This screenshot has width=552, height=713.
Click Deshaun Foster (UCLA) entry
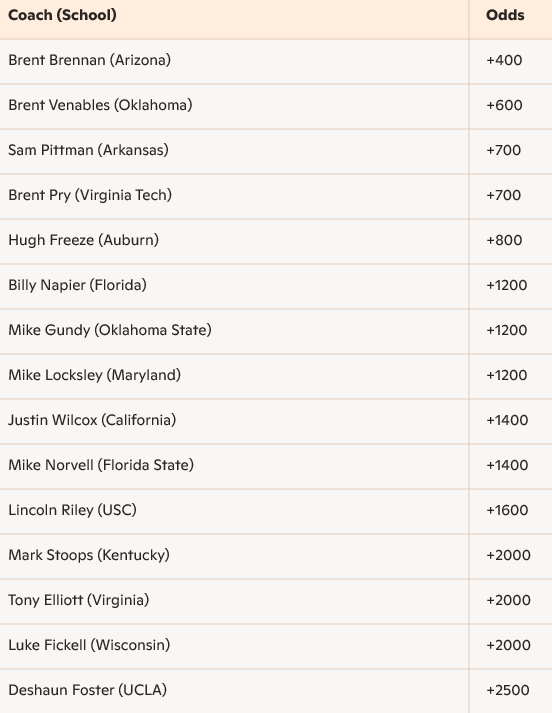click(x=87, y=690)
